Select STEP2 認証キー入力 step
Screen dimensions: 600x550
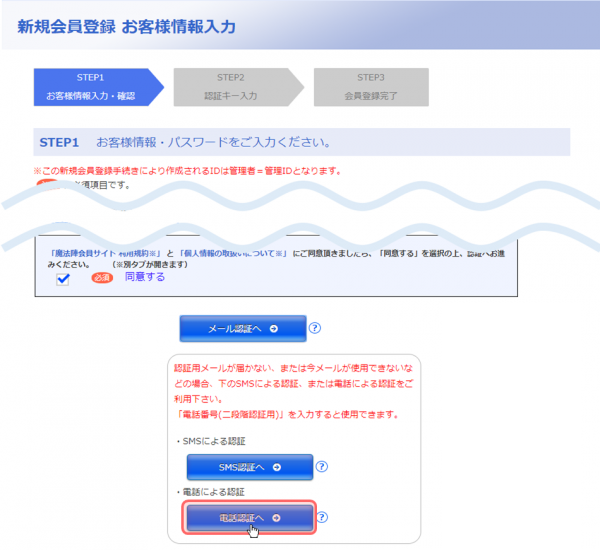pos(231,87)
